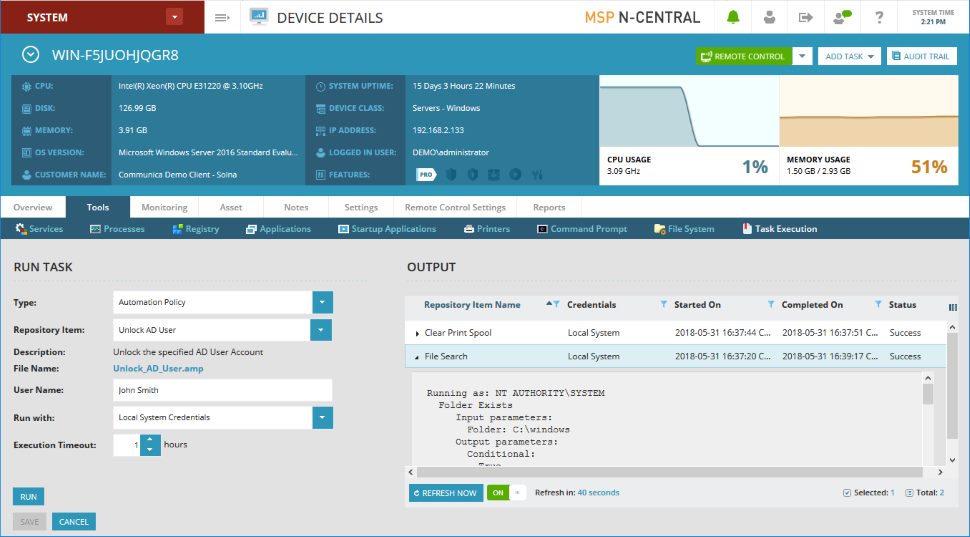970x537 pixels.
Task: Click the play-circle feature icon
Action: [x=515, y=174]
